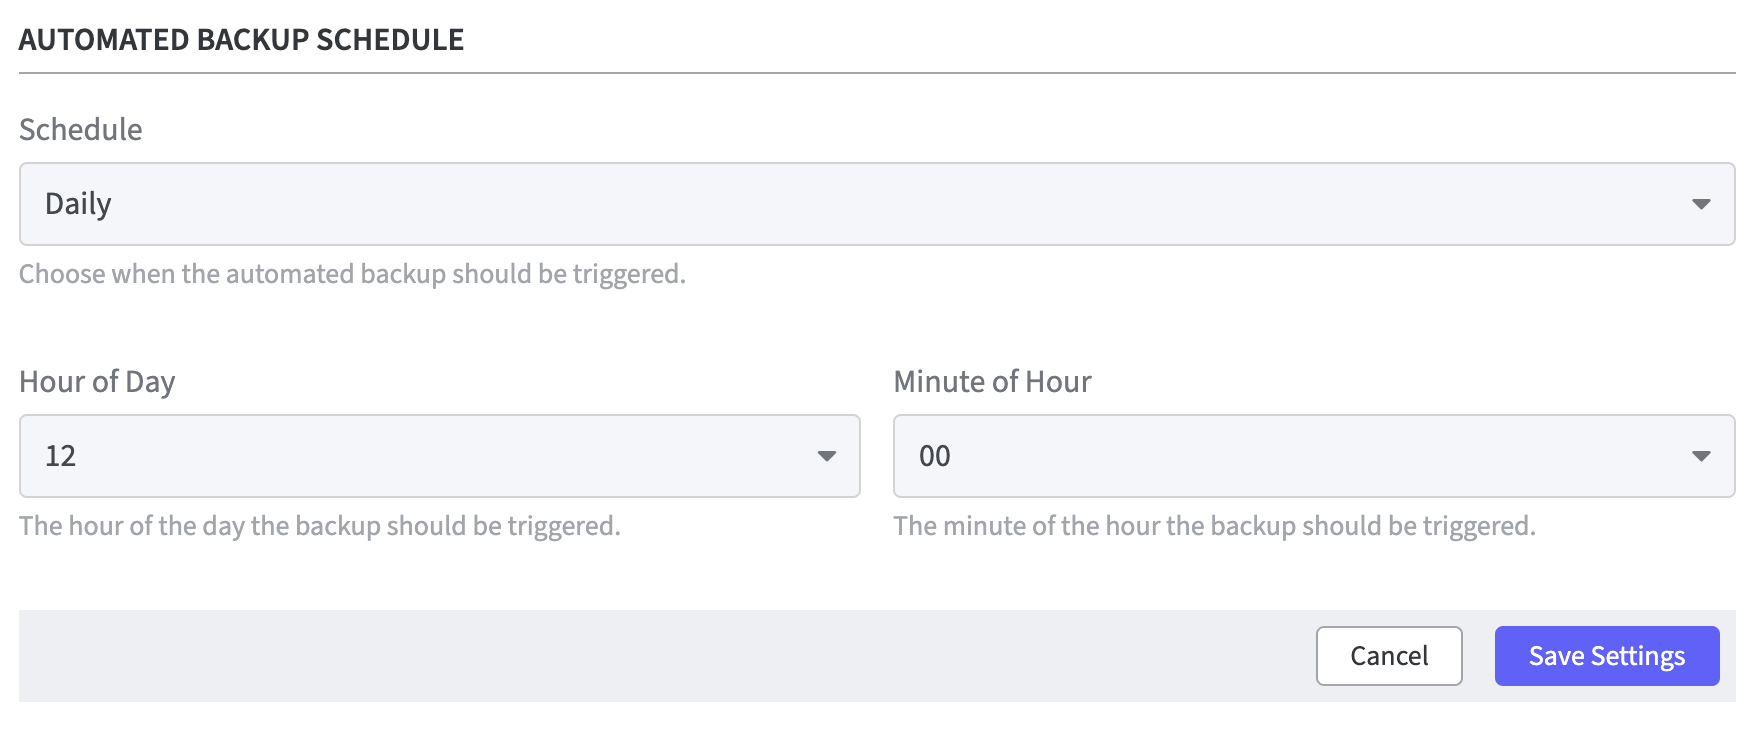Click the hour-of-day help description text
This screenshot has width=1764, height=738.
pos(319,526)
